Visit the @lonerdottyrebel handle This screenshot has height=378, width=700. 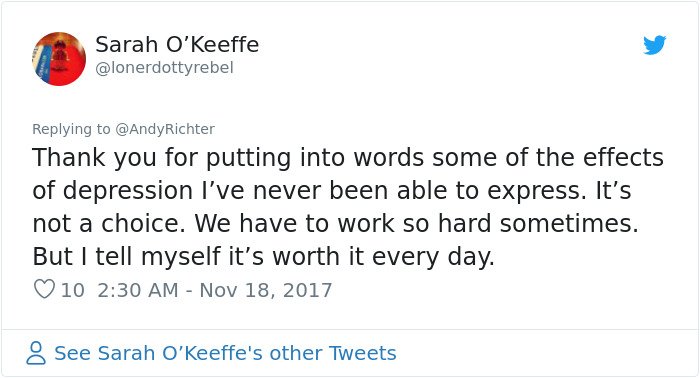tap(164, 68)
